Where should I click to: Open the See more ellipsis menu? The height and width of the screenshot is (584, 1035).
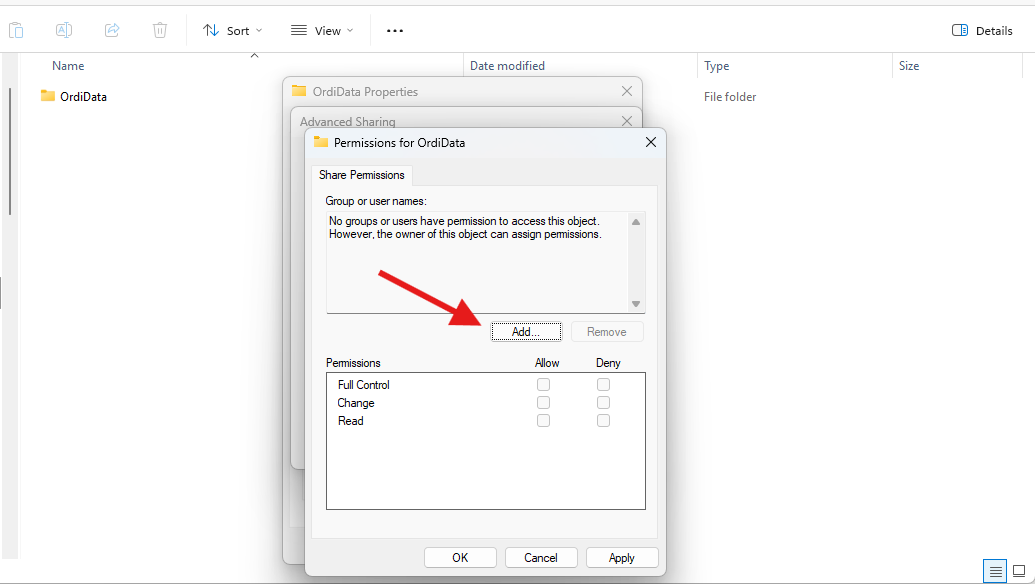tap(395, 31)
